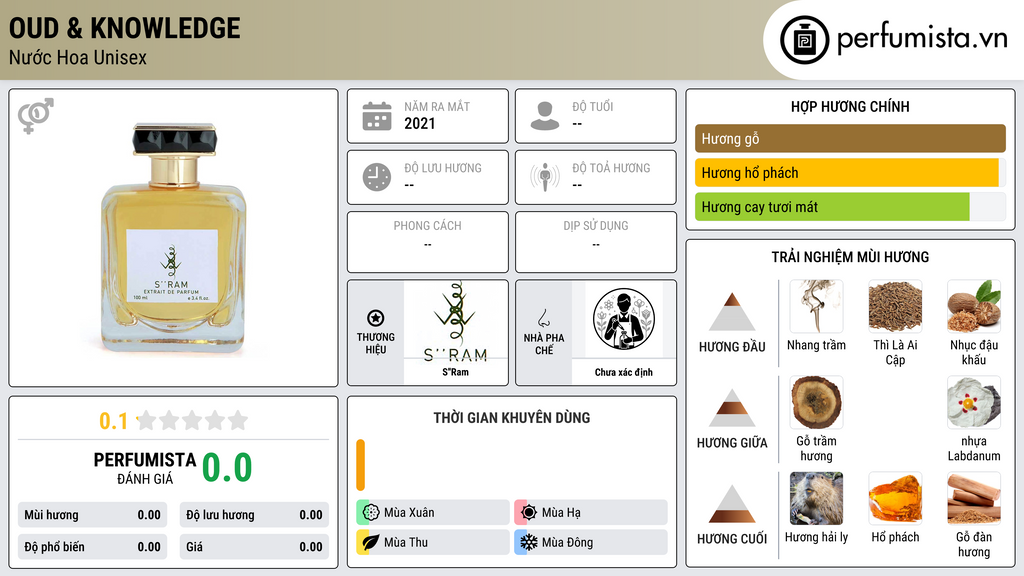Click the green 0.0 Perfumista score

click(227, 468)
